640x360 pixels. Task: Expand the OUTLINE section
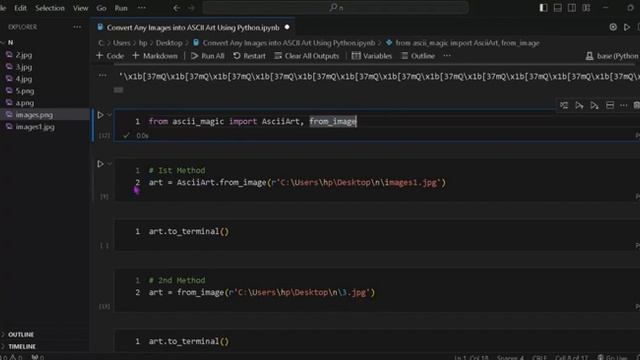pyautogui.click(x=21, y=334)
